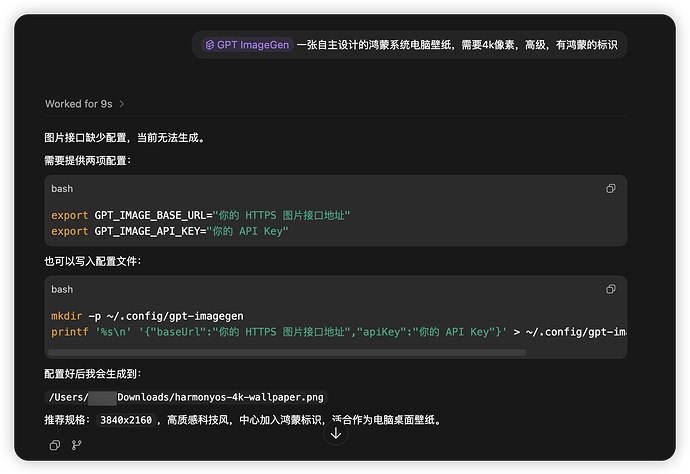The height and width of the screenshot is (474, 690).
Task: Copy the first bash export code block
Action: 610,188
